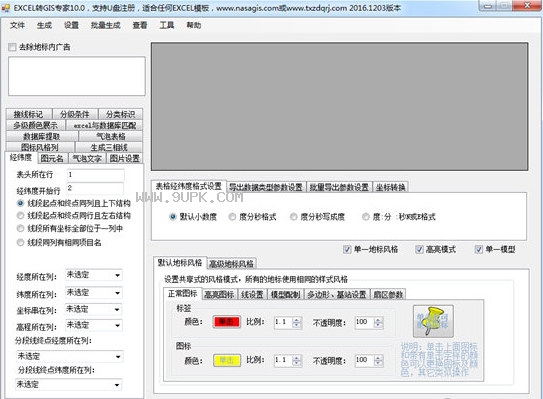Switch to the 高亮图标 tab
The image size is (543, 399).
point(219,295)
